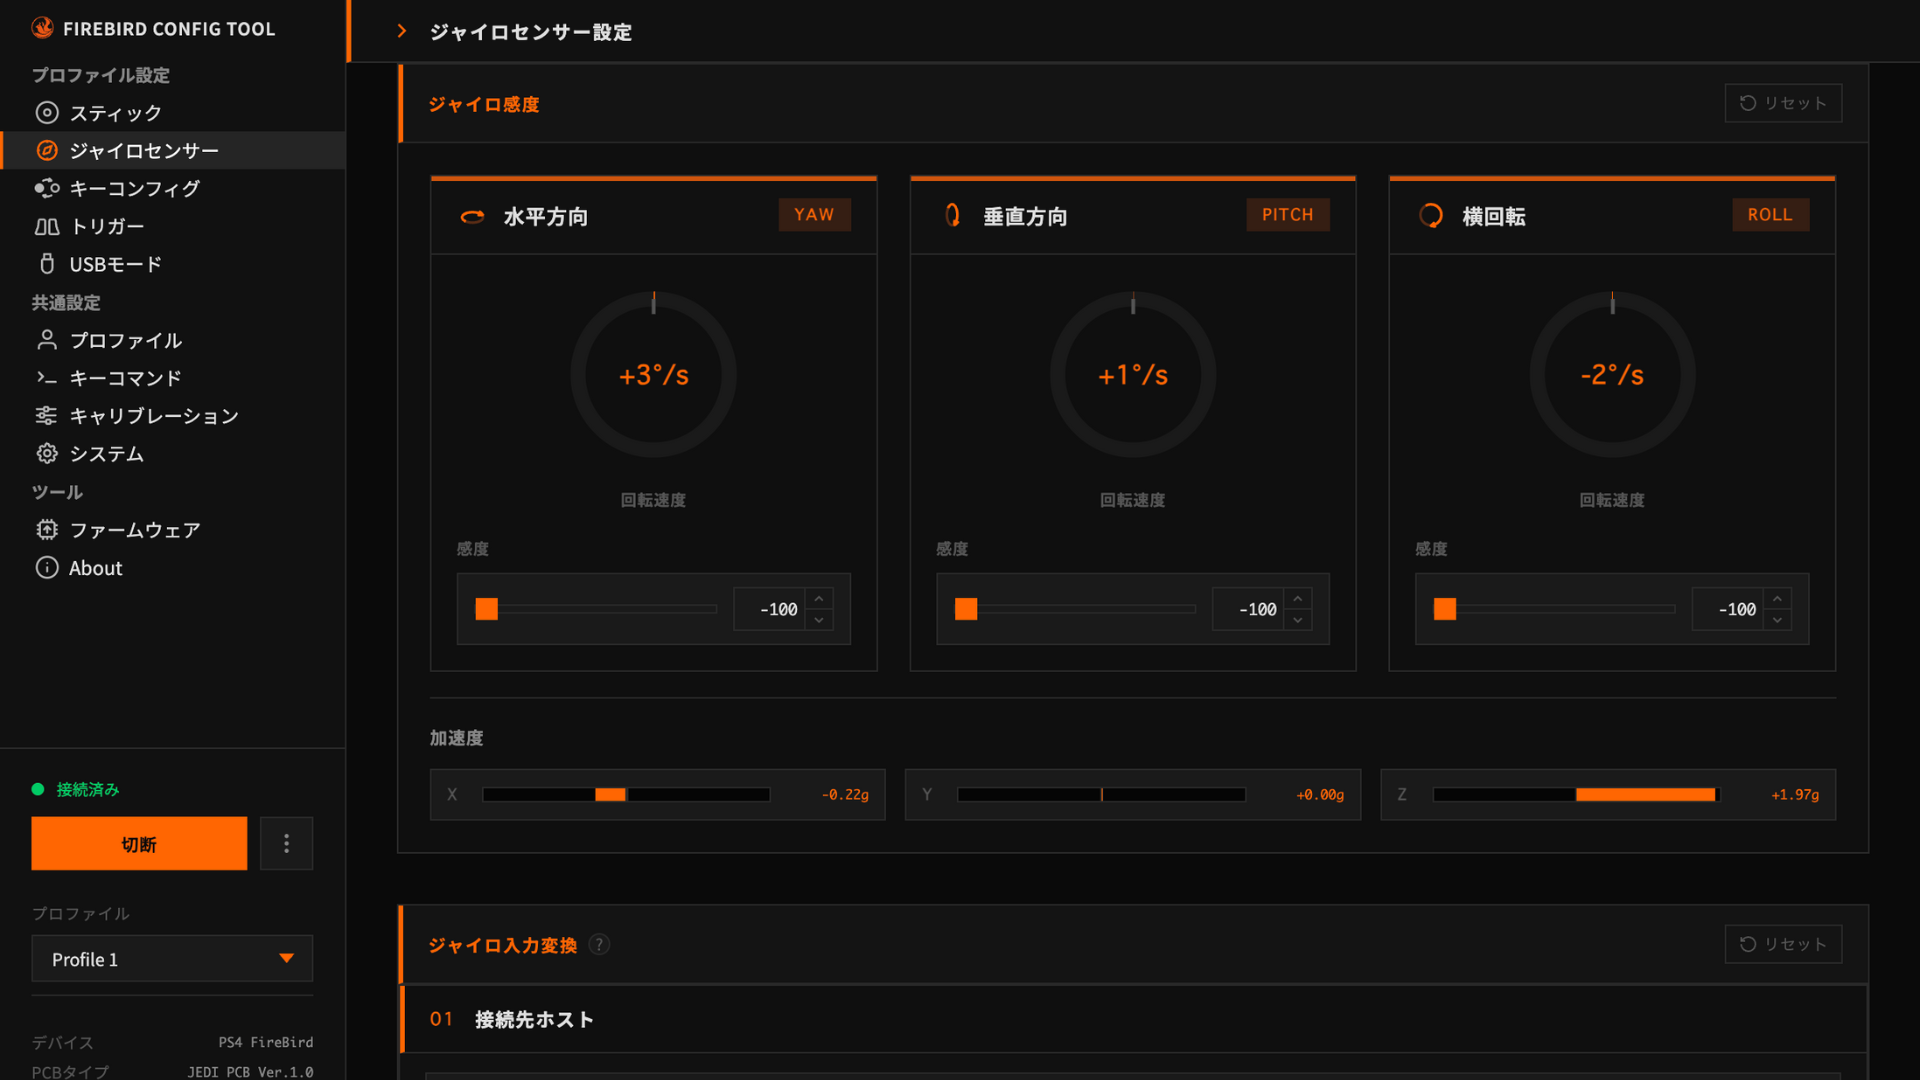Screen dimensions: 1920x1080
Task: Open the Trigger settings icon
Action: tap(47, 227)
